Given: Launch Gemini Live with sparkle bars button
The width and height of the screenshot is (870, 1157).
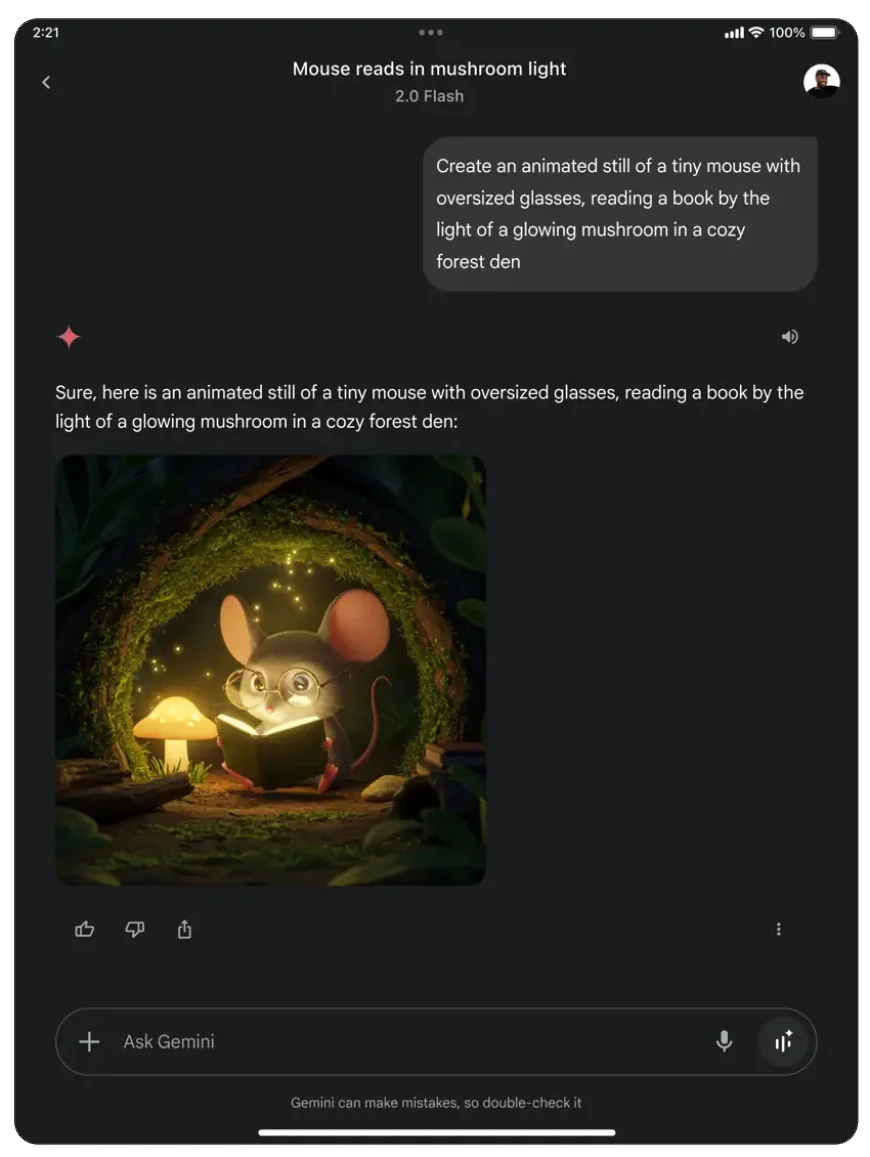Looking at the screenshot, I should pos(783,1041).
